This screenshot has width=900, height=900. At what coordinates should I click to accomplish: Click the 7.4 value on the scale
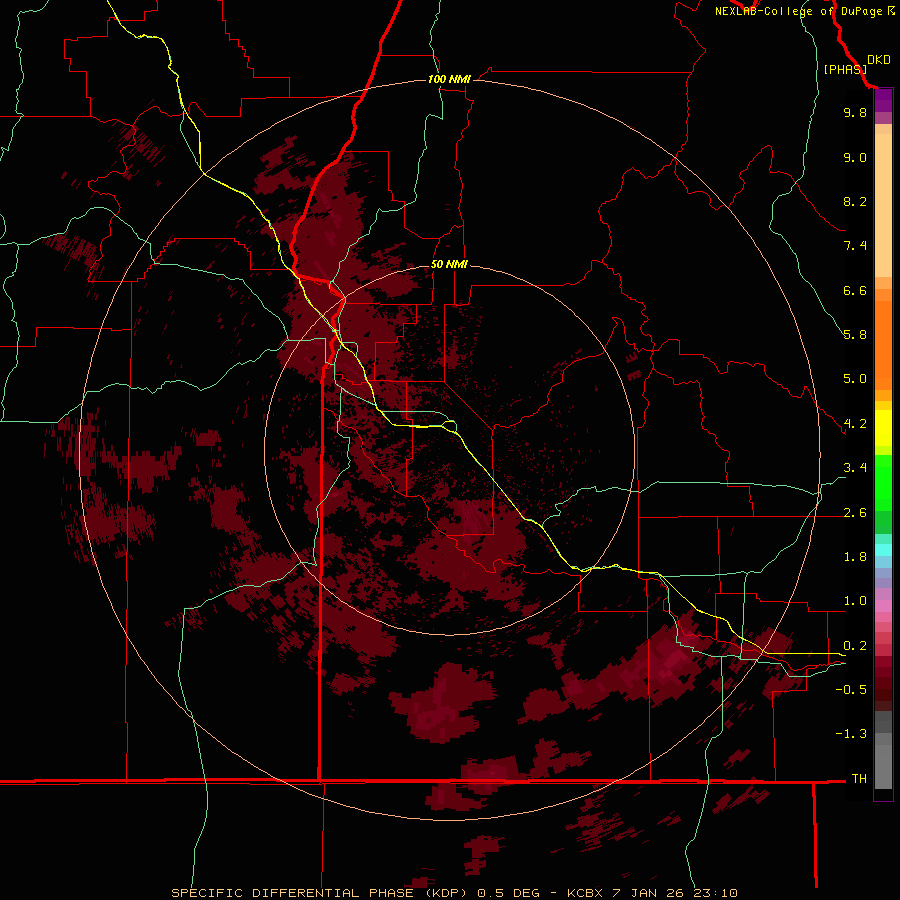click(855, 246)
